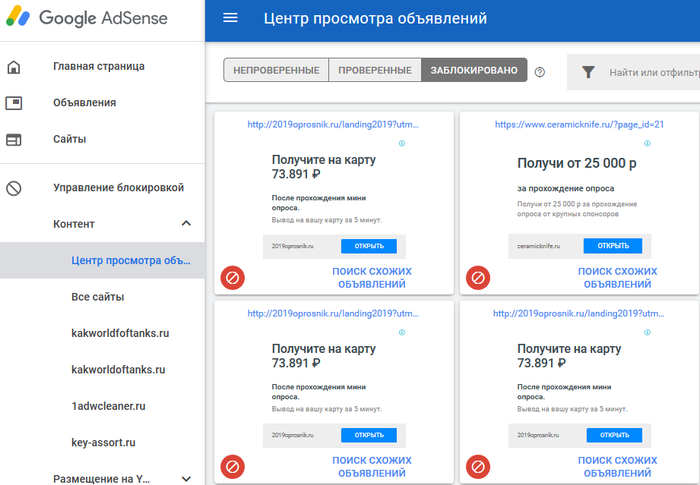Click ПОИСК СХОЖИХ ОБЪЯВЛЕНИЙ on ceramicknife ad
This screenshot has width=700, height=485.
(617, 278)
